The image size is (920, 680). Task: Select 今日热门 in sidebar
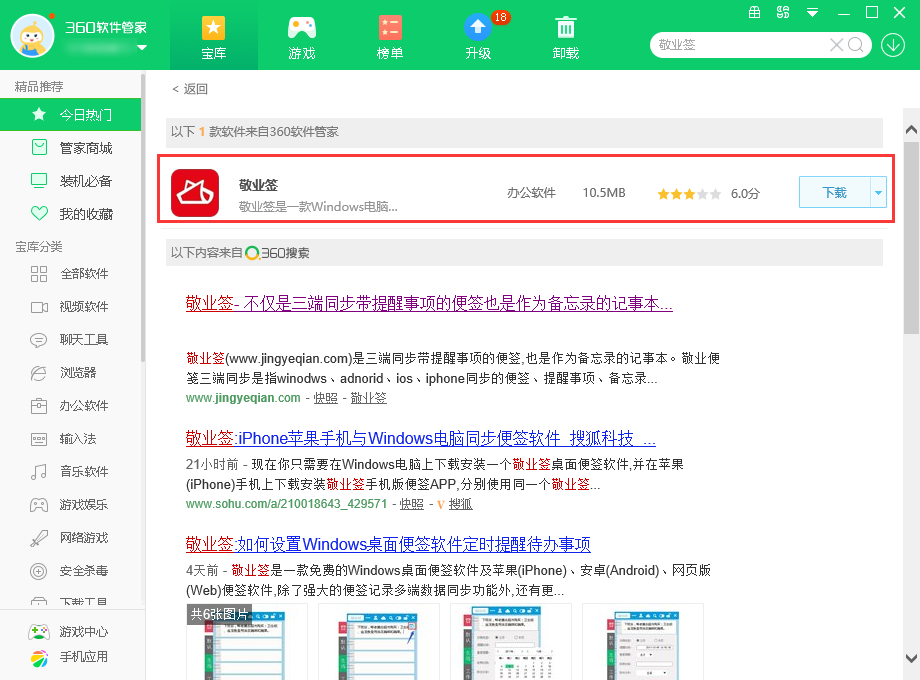(70, 114)
